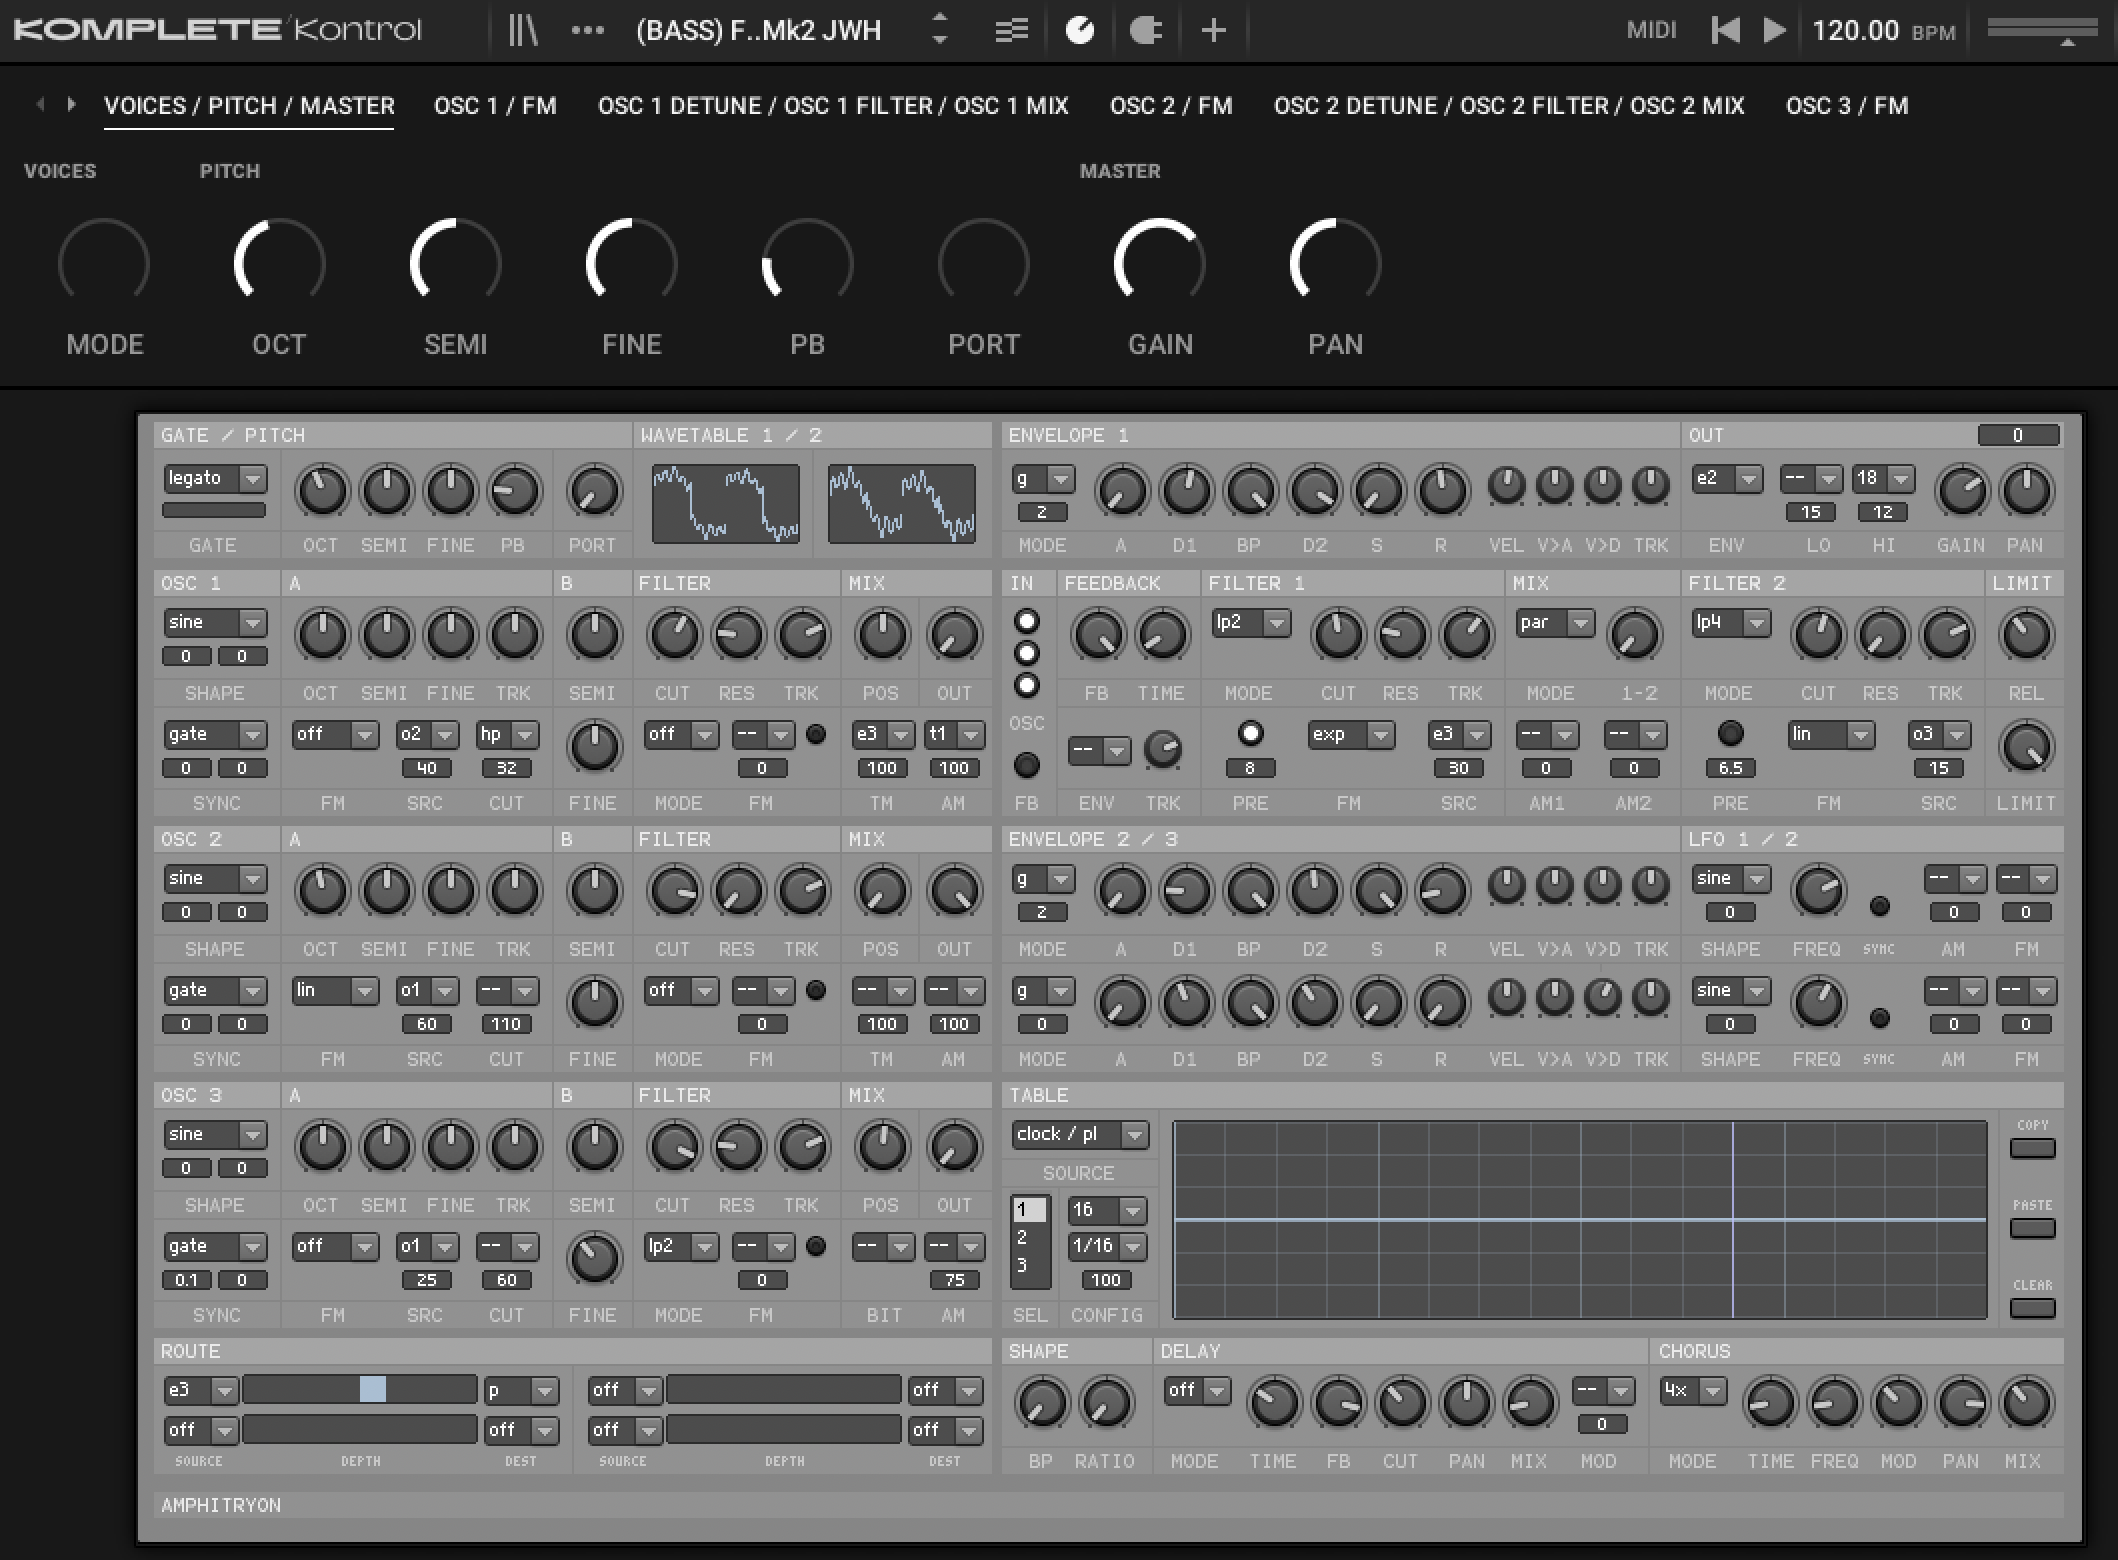Step through presets with up-down arrows

pos(939,29)
